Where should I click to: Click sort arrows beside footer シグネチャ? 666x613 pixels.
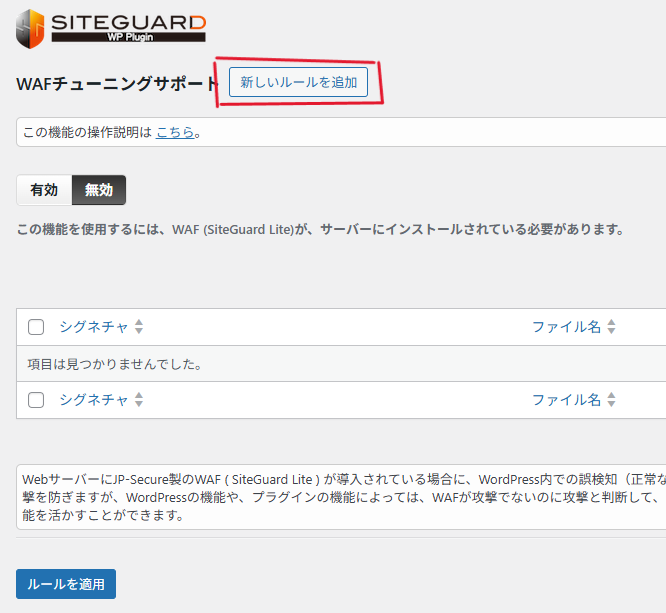(x=139, y=400)
